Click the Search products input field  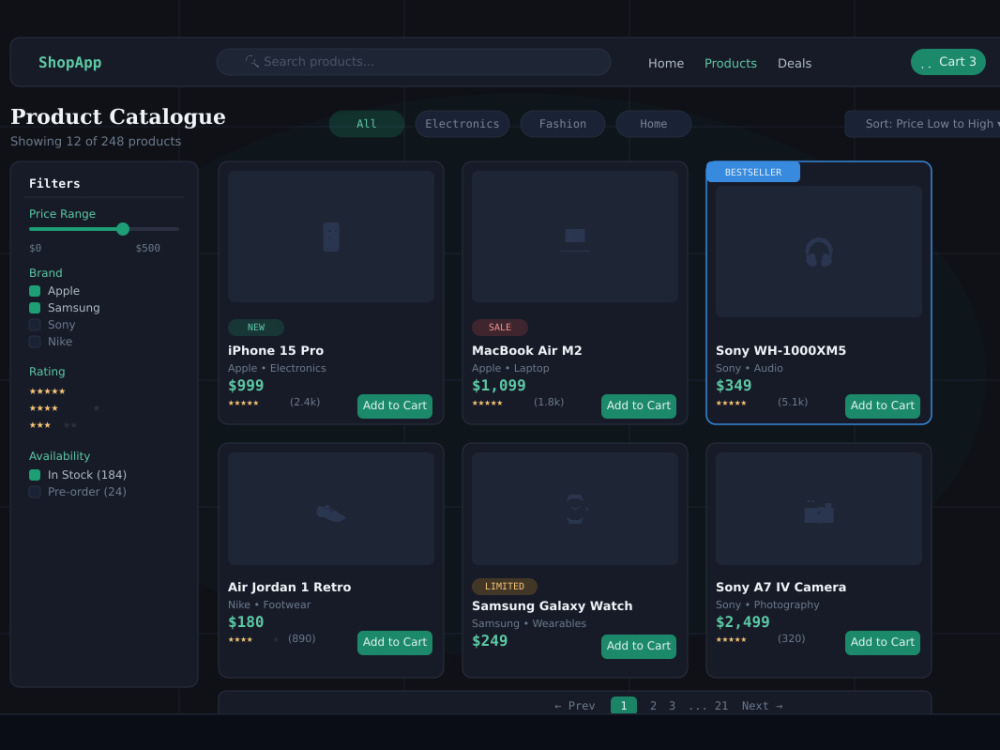(413, 62)
